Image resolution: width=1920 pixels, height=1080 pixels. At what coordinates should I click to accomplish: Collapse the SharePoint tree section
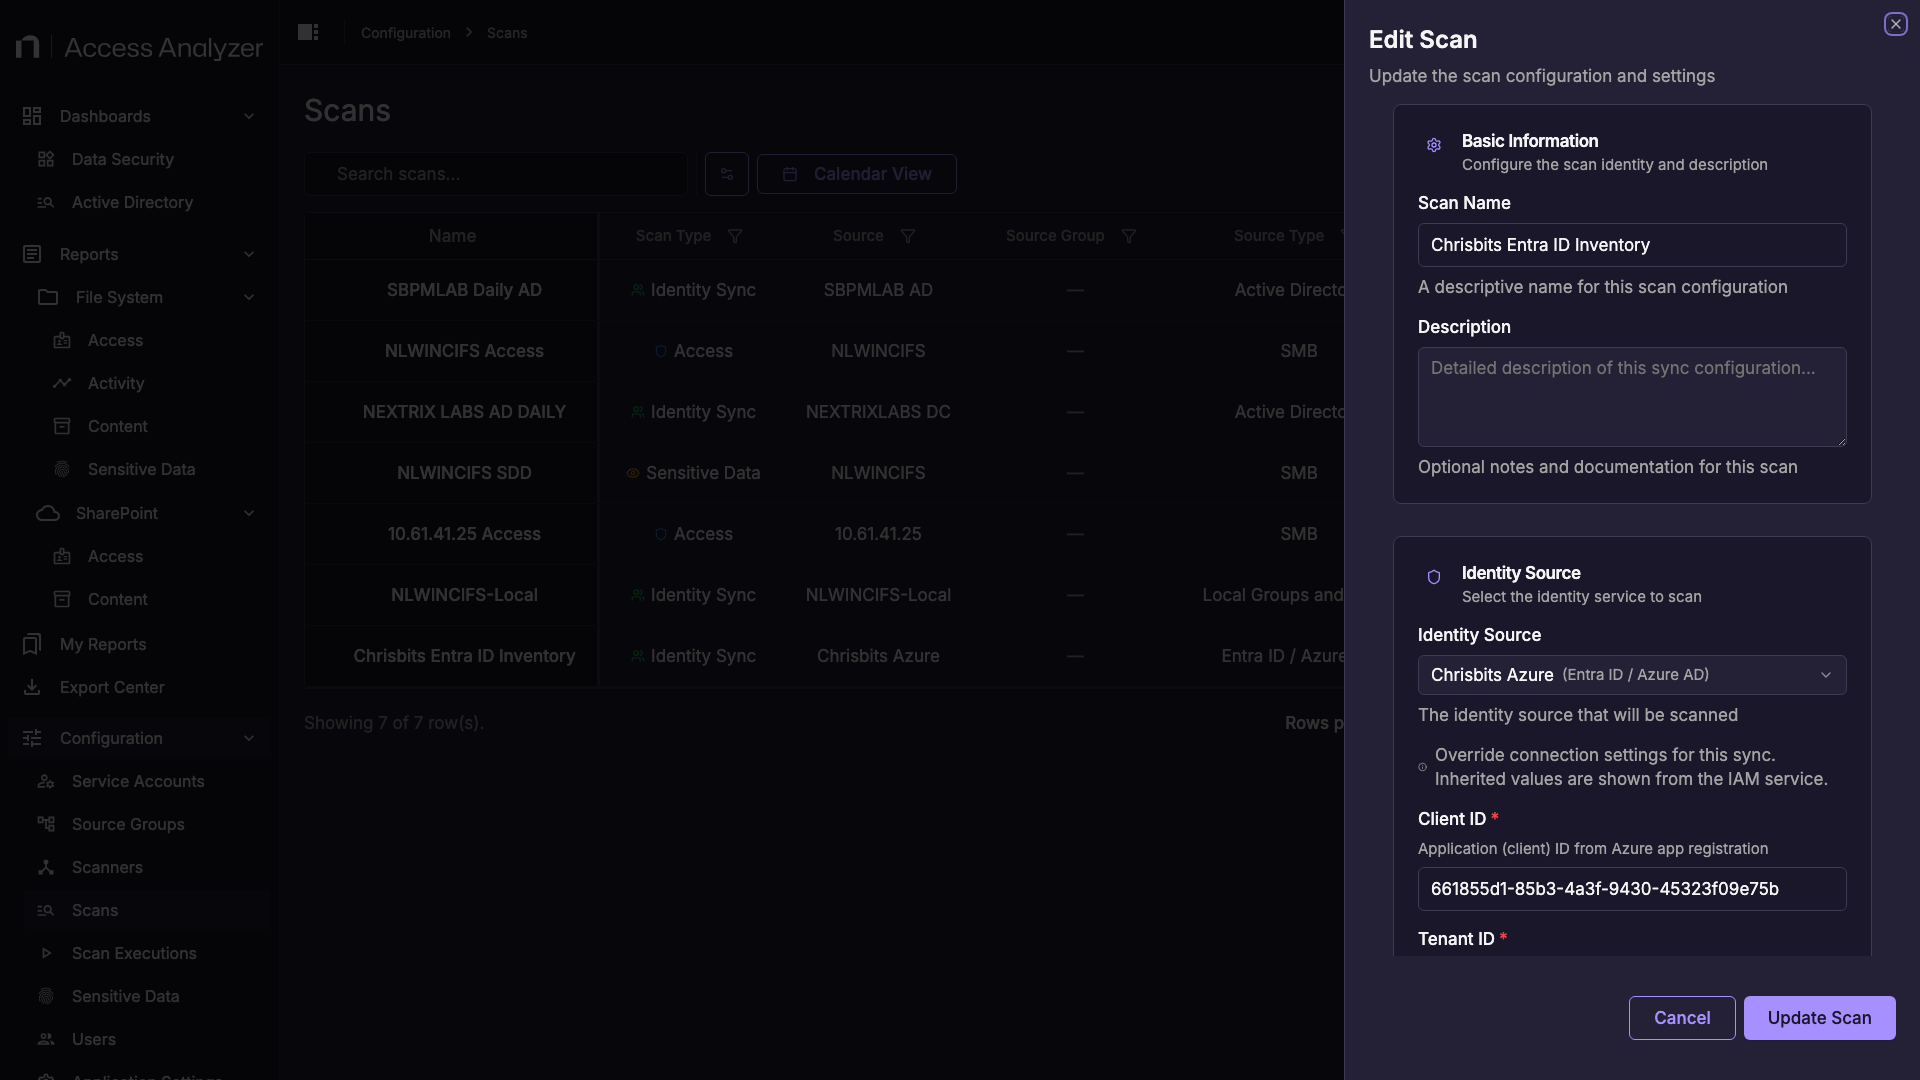click(249, 513)
